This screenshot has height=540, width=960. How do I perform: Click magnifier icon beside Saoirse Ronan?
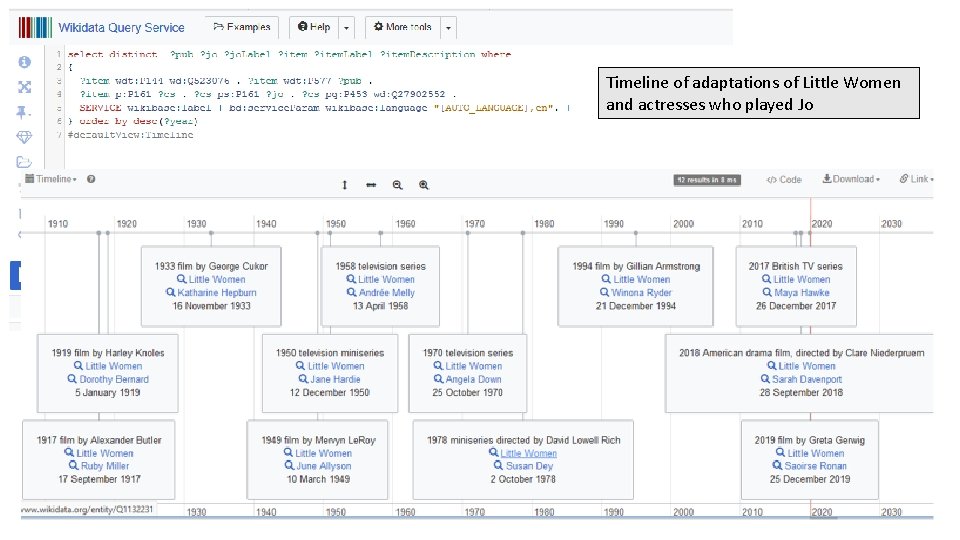778,466
